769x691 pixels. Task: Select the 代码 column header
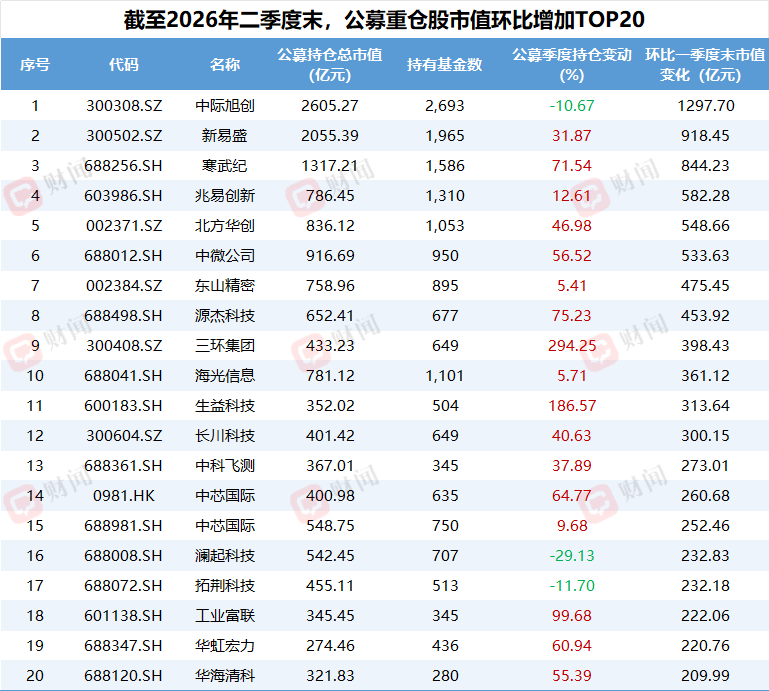point(124,64)
